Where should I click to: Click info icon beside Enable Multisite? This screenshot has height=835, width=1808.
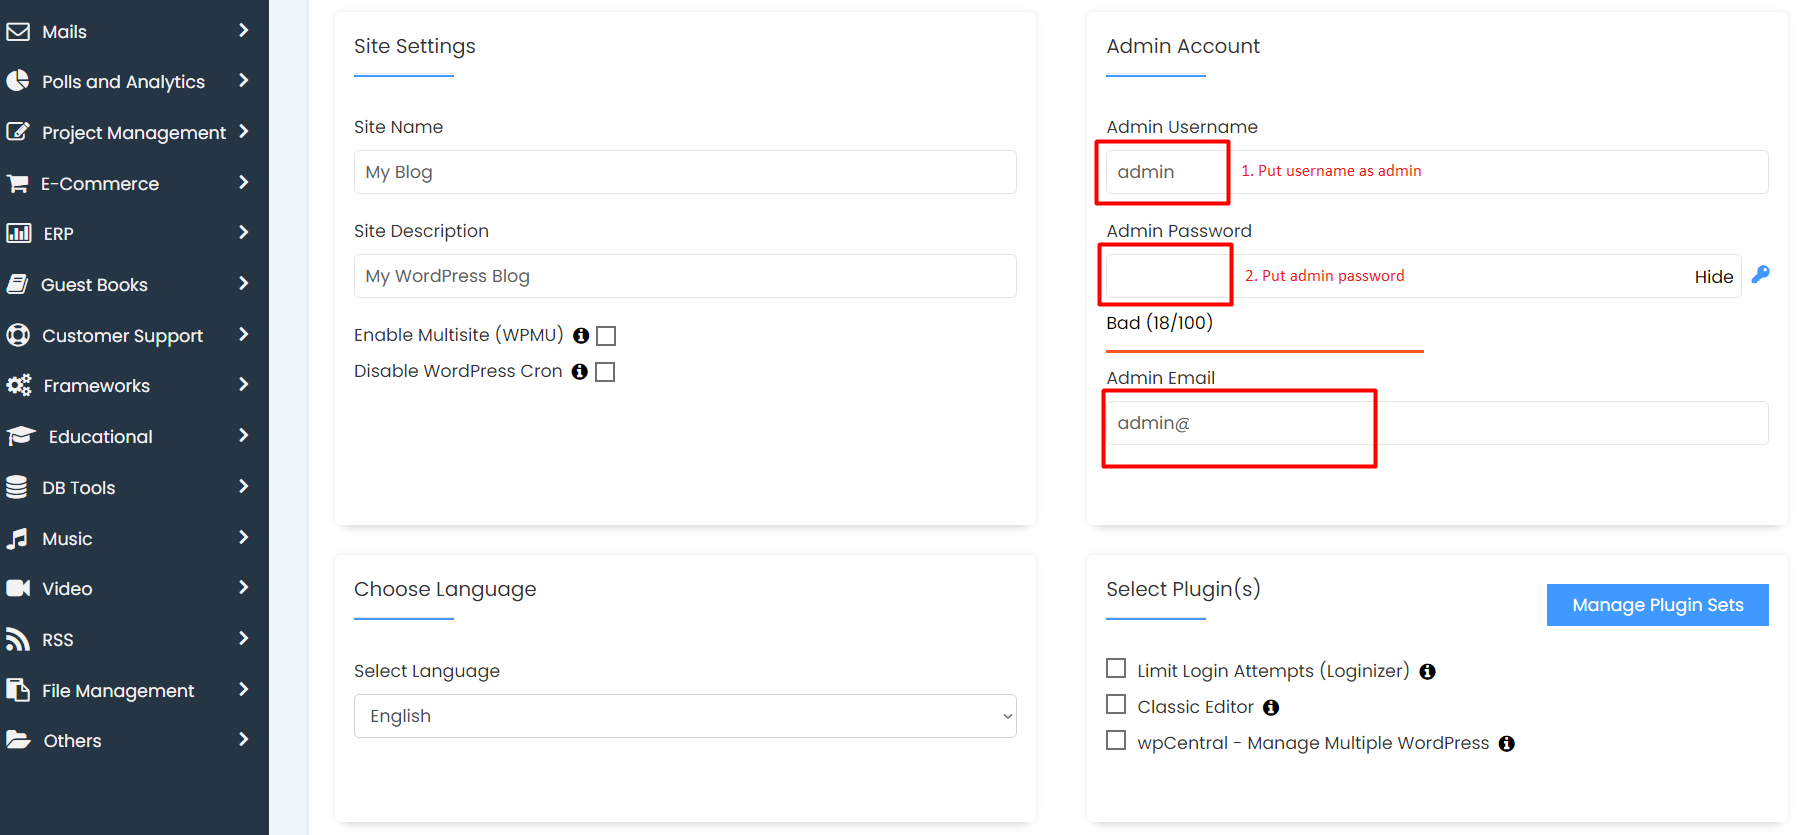click(x=580, y=336)
